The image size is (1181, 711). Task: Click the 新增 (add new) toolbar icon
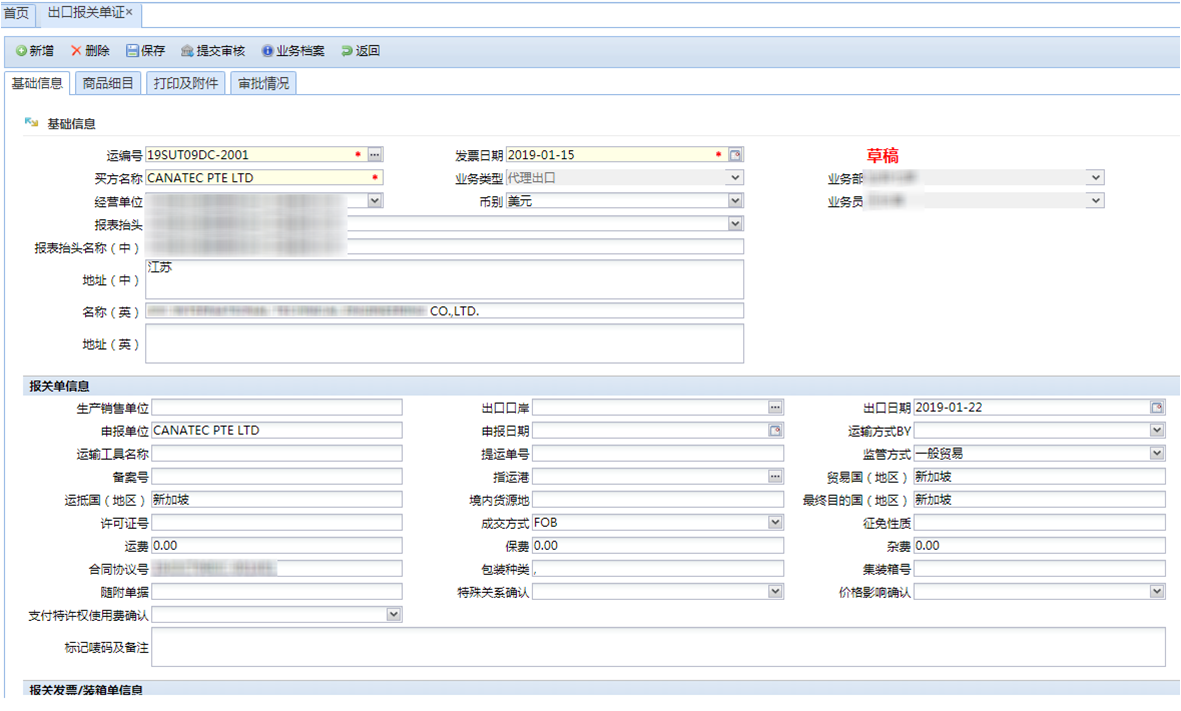click(22, 51)
